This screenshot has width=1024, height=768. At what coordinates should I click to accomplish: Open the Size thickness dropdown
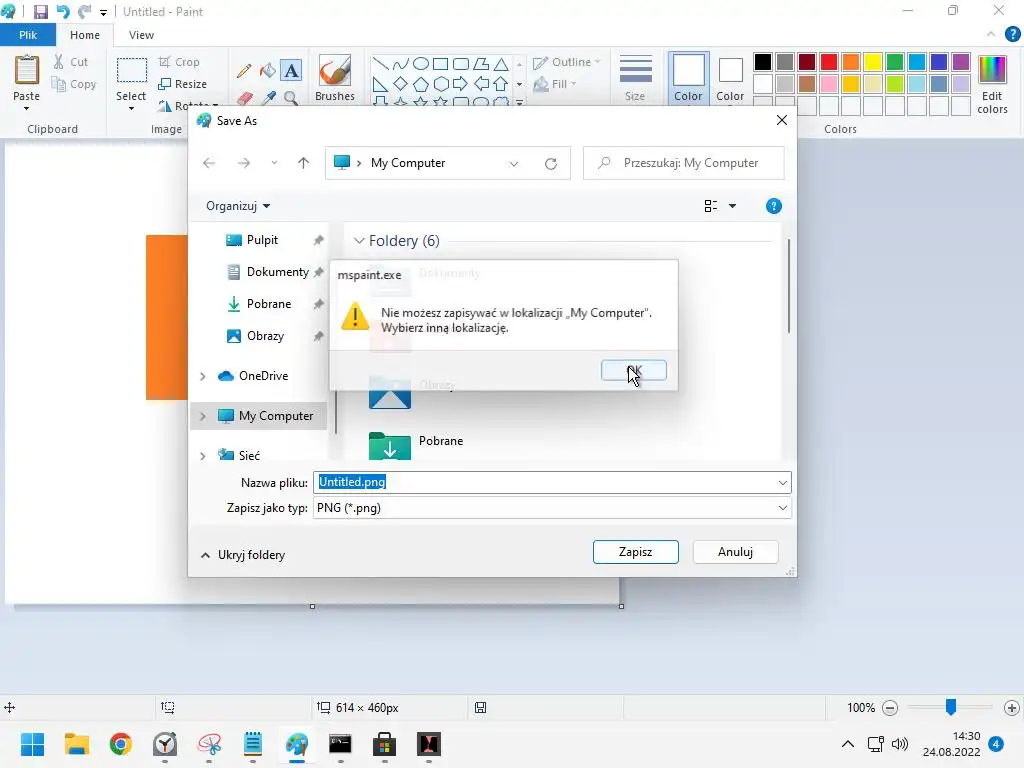point(635,78)
